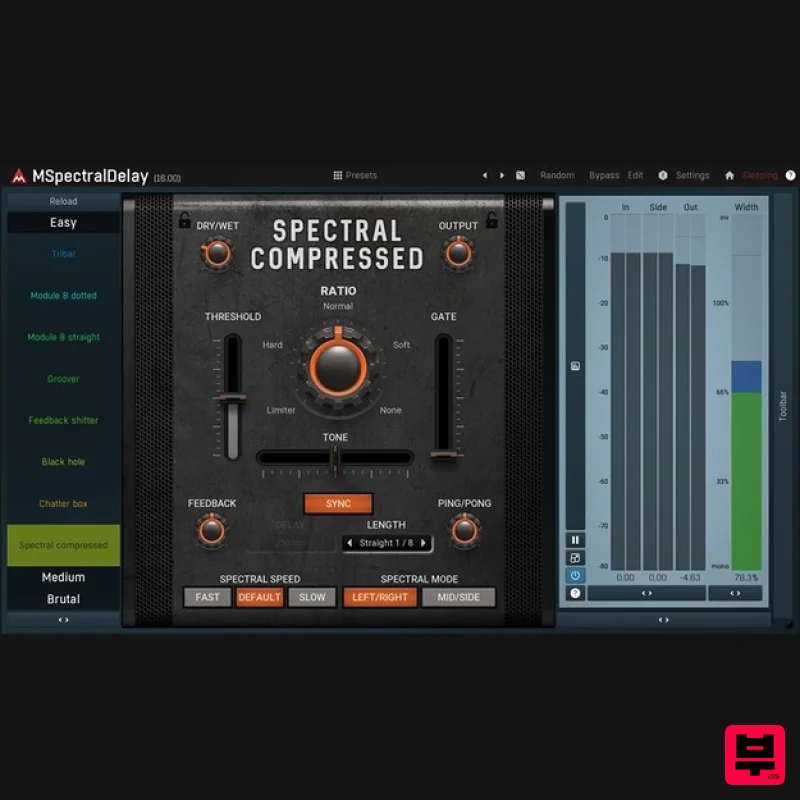Image resolution: width=800 pixels, height=800 pixels.
Task: Open the Edit menu item
Action: pos(635,175)
